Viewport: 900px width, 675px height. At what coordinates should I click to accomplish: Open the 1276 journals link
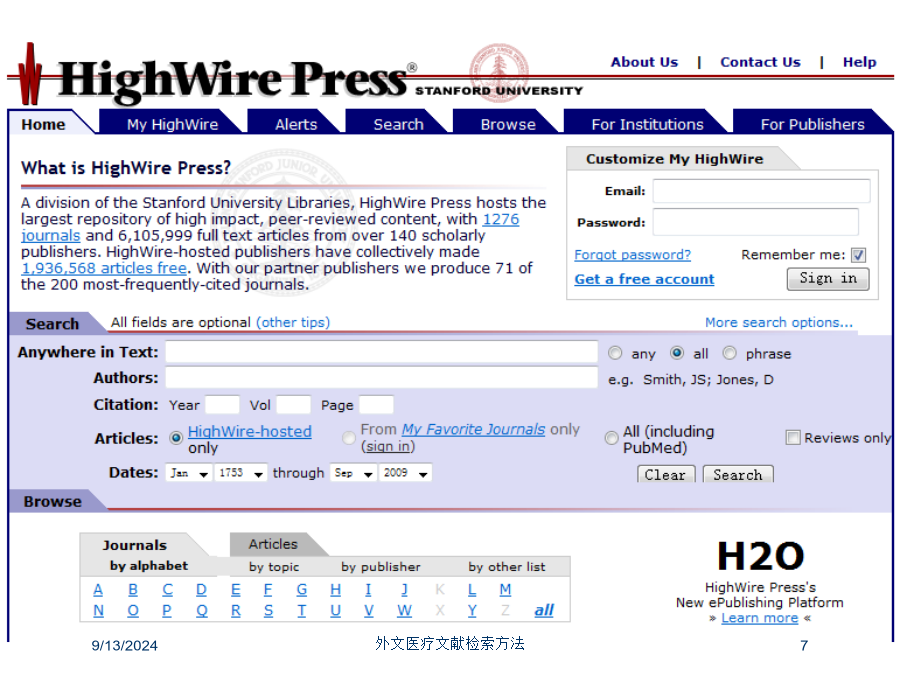pos(501,219)
